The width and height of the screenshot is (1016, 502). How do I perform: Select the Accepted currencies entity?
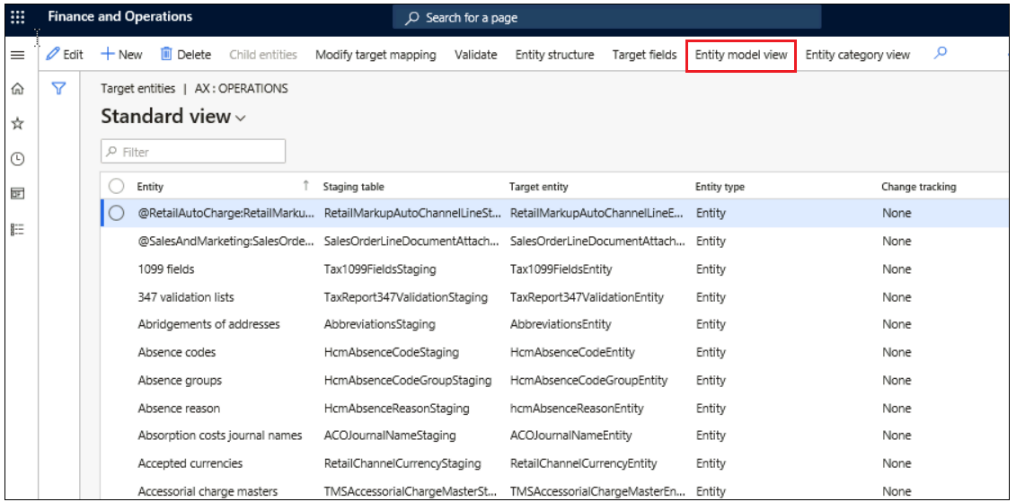point(190,464)
